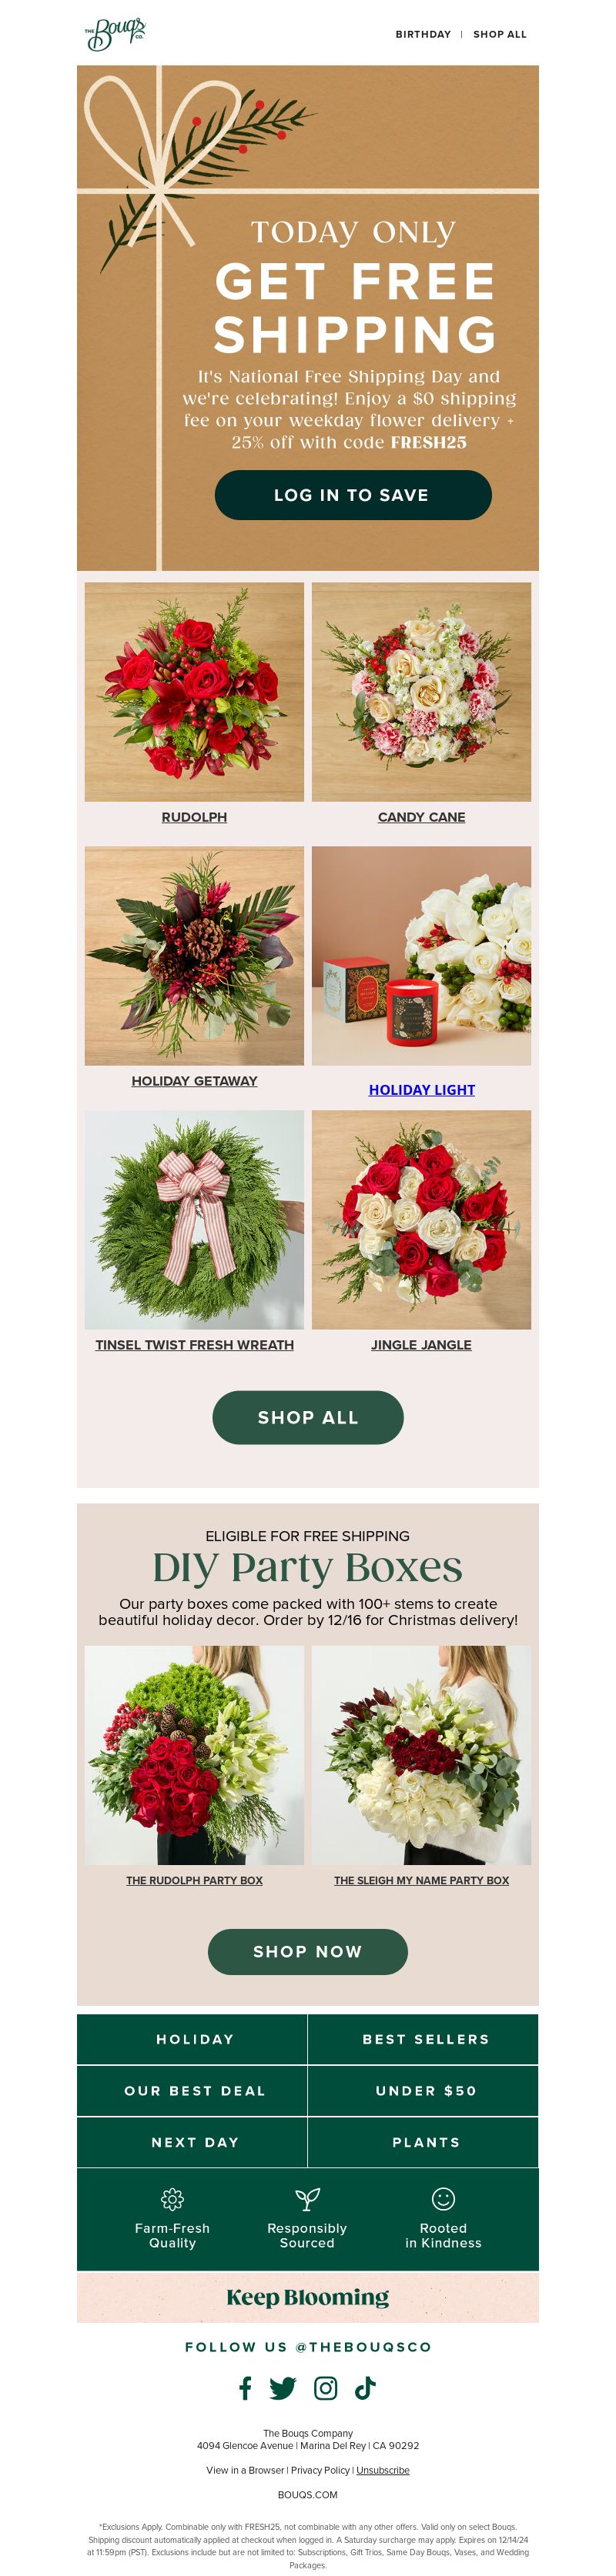Open the Instagram icon

(x=326, y=2388)
